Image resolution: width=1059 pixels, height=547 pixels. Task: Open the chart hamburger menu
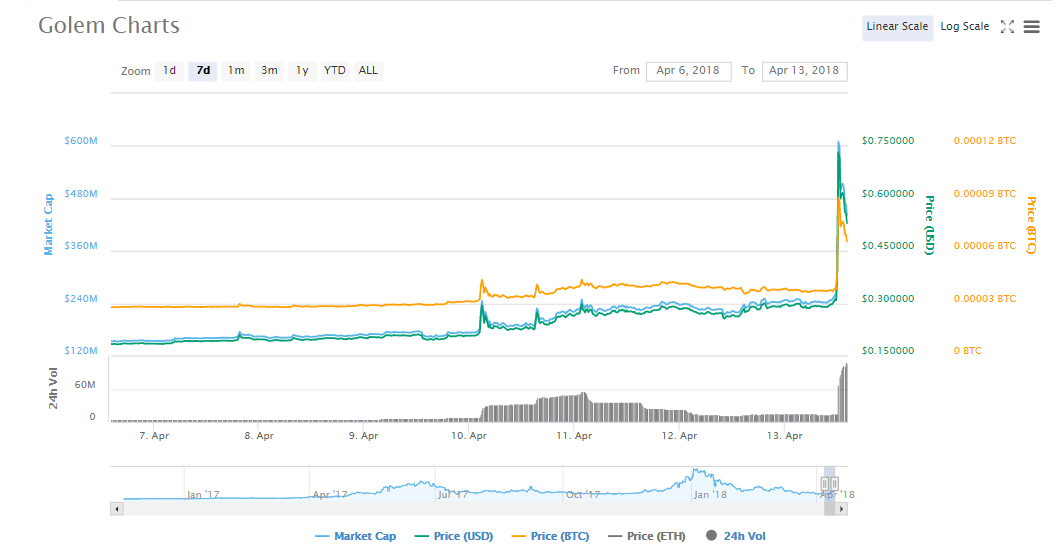(1032, 27)
